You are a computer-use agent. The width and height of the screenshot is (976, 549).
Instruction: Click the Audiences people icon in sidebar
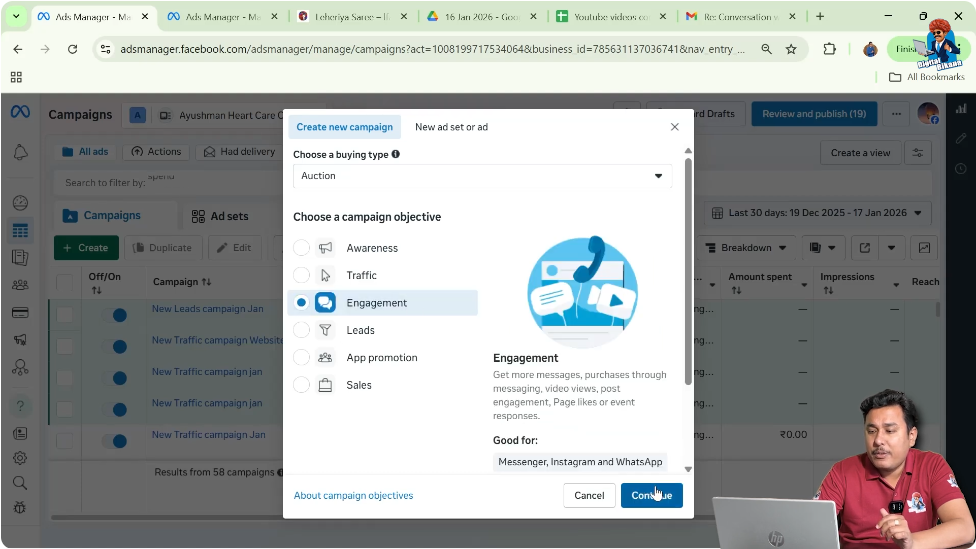click(20, 285)
